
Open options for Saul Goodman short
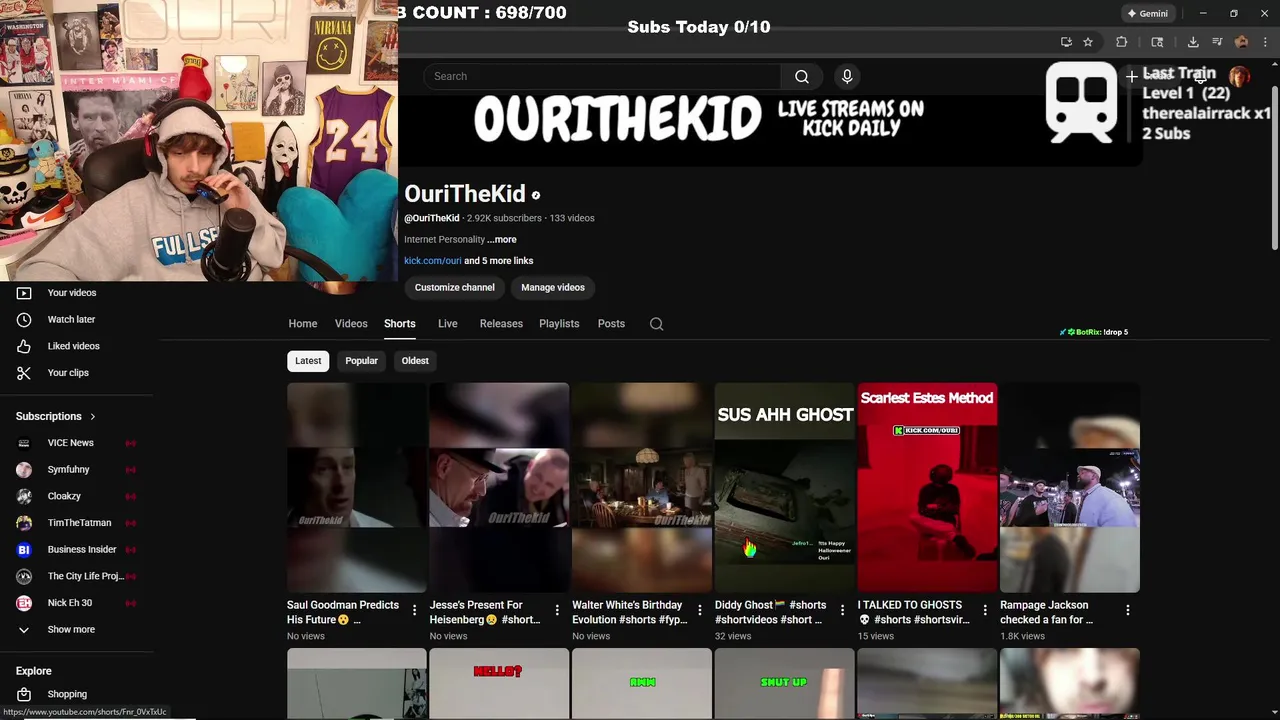(x=415, y=609)
